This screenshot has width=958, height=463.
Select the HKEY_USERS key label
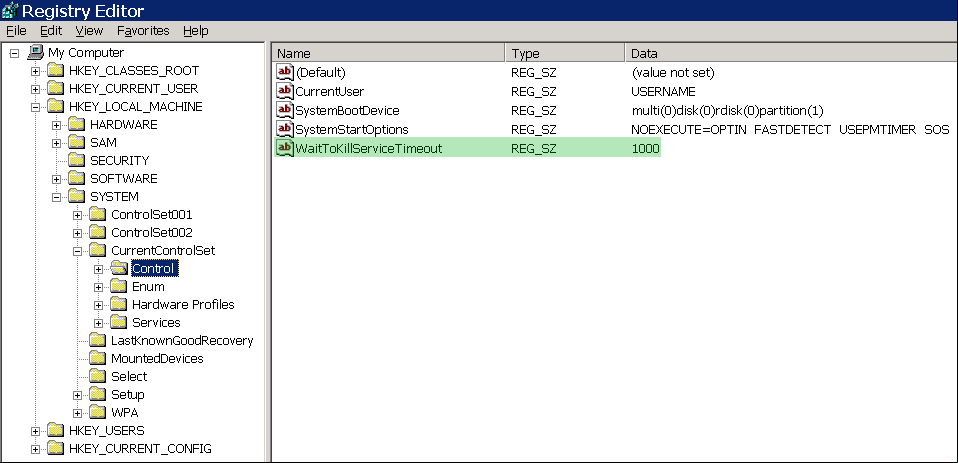click(x=107, y=431)
